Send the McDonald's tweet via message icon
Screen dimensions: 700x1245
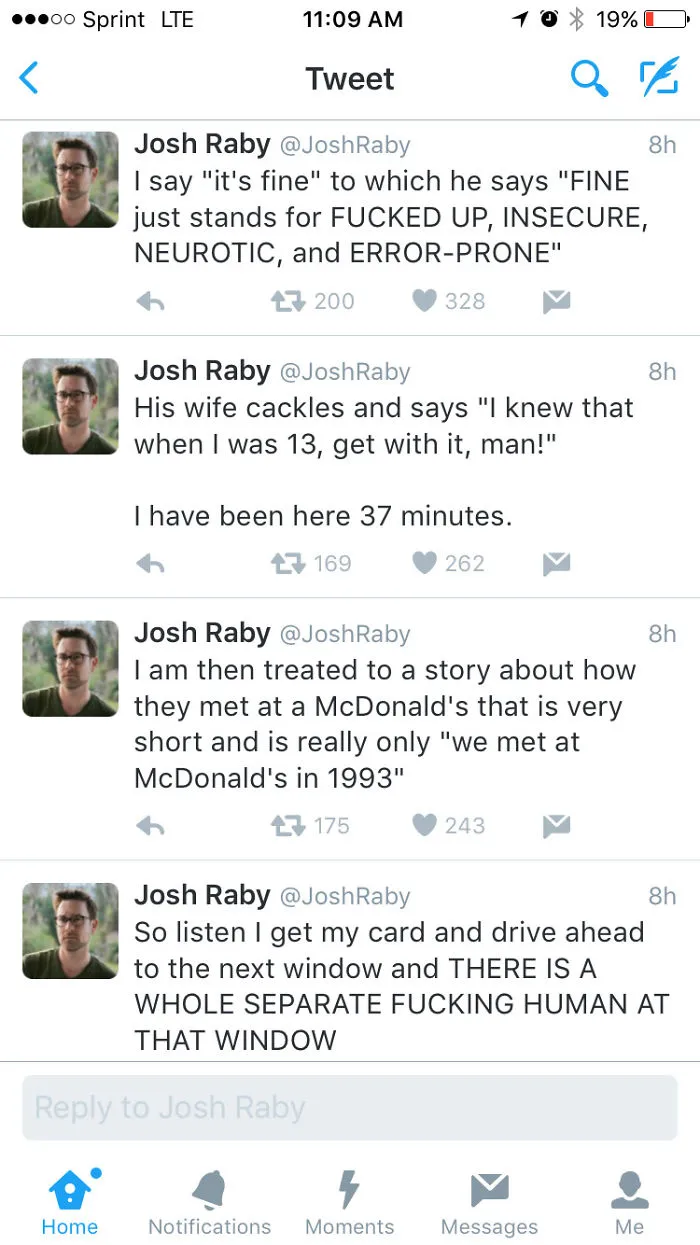point(556,826)
